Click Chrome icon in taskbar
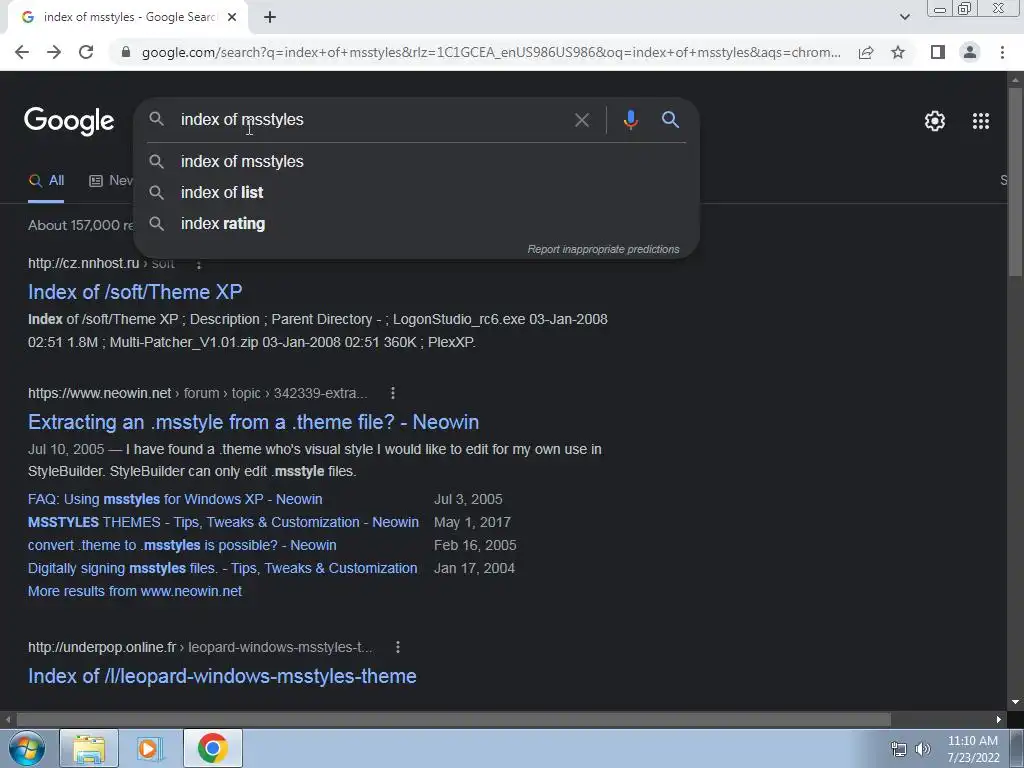The height and width of the screenshot is (768, 1024). pos(212,748)
